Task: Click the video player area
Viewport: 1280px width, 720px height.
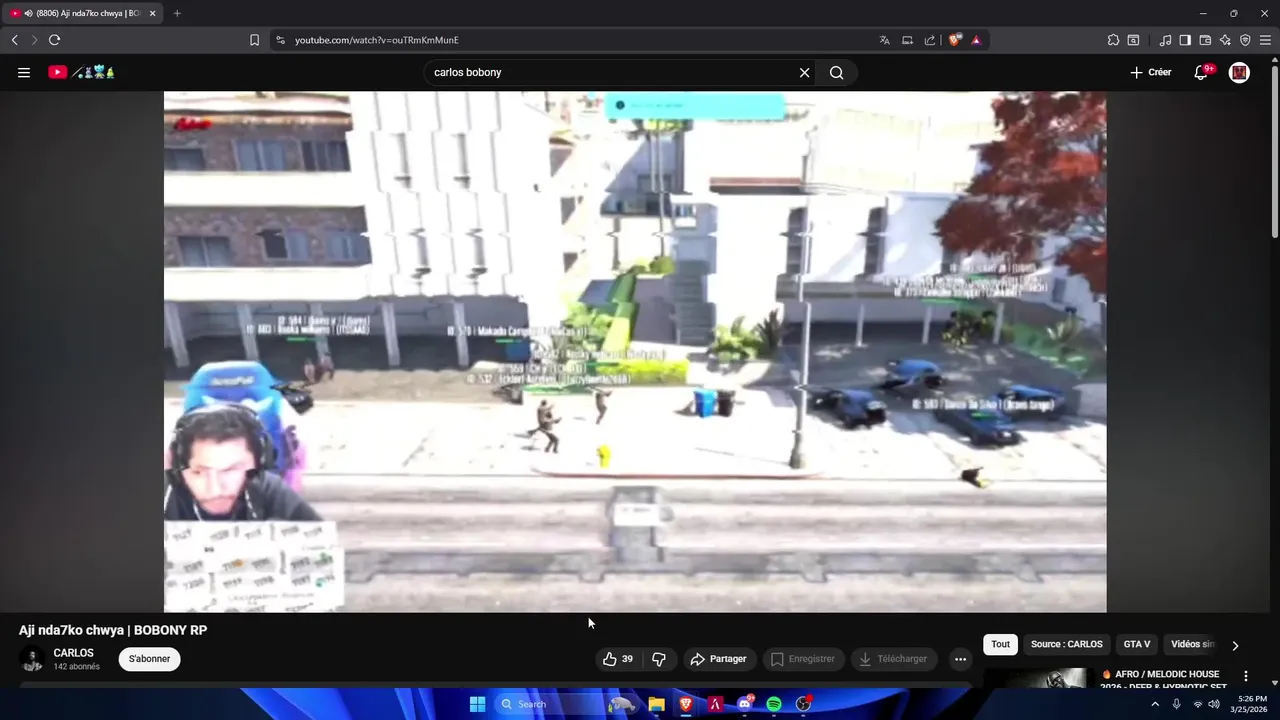Action: [x=635, y=351]
